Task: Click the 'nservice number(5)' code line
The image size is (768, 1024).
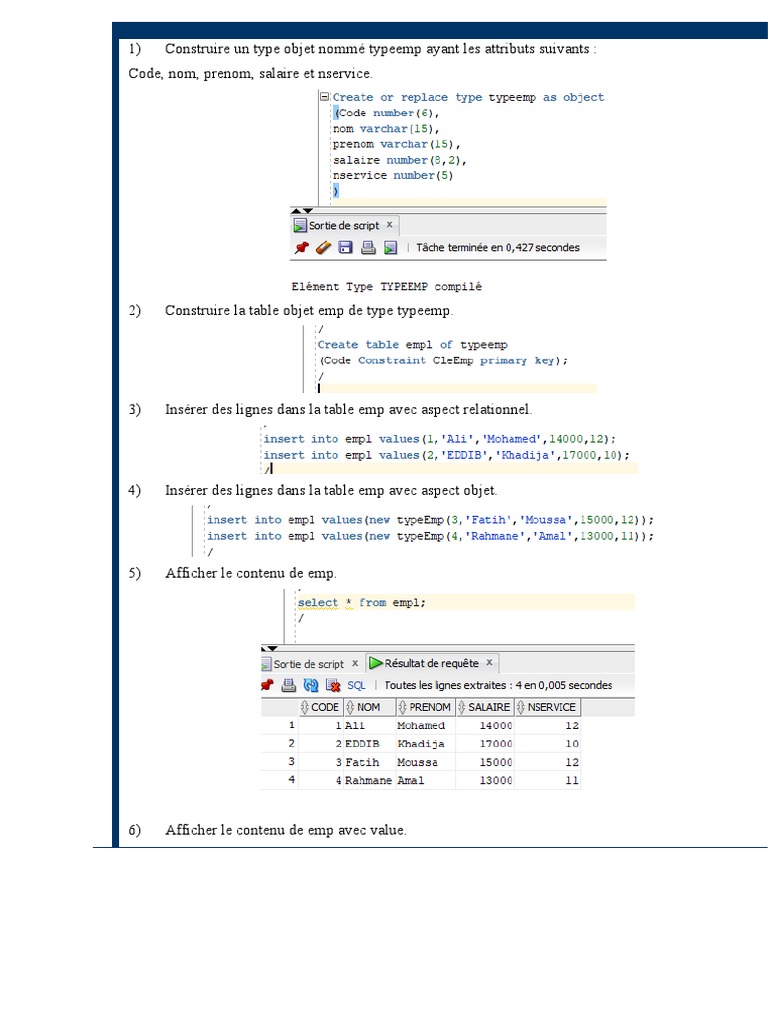Action: (x=392, y=175)
